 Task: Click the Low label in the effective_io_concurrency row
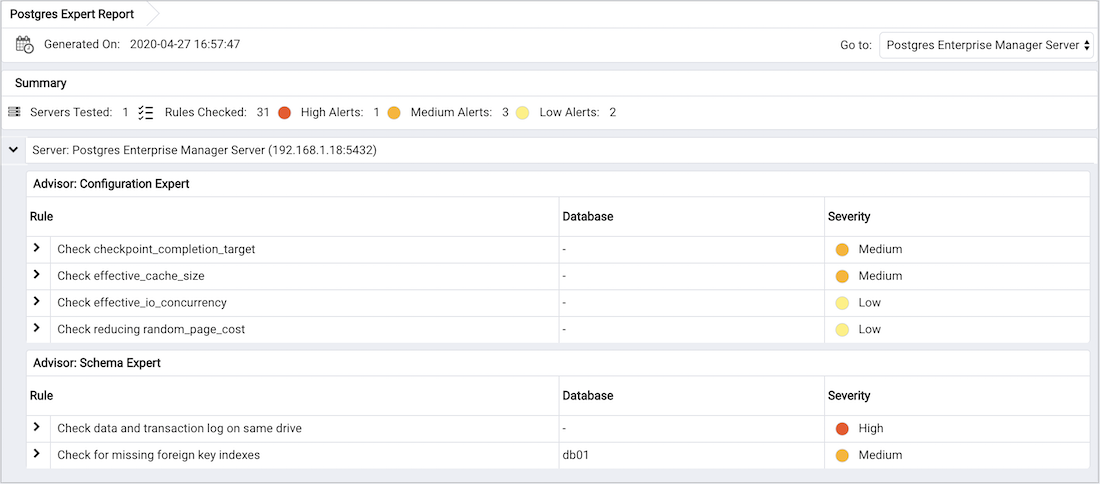click(869, 303)
